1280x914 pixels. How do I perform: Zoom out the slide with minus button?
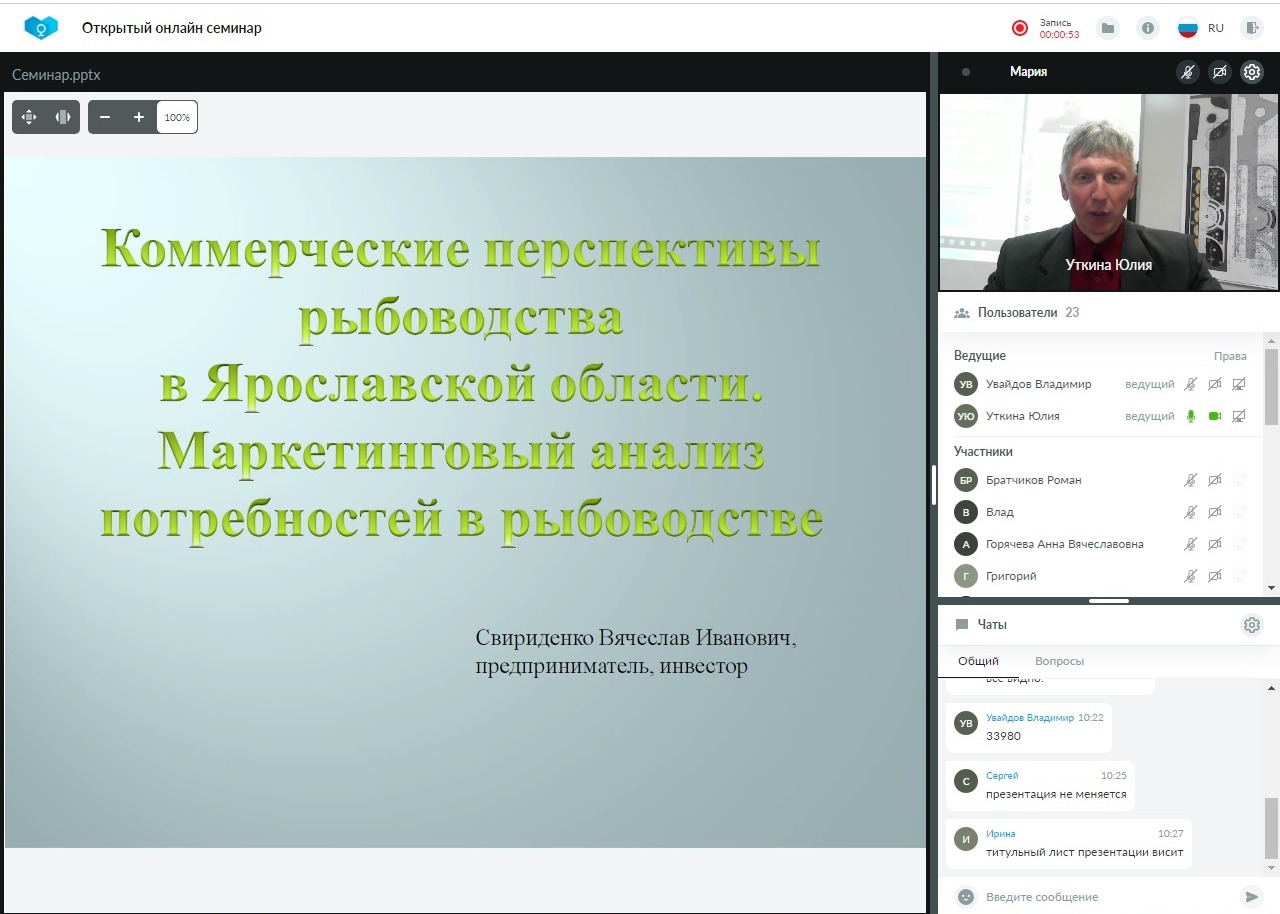tap(105, 117)
